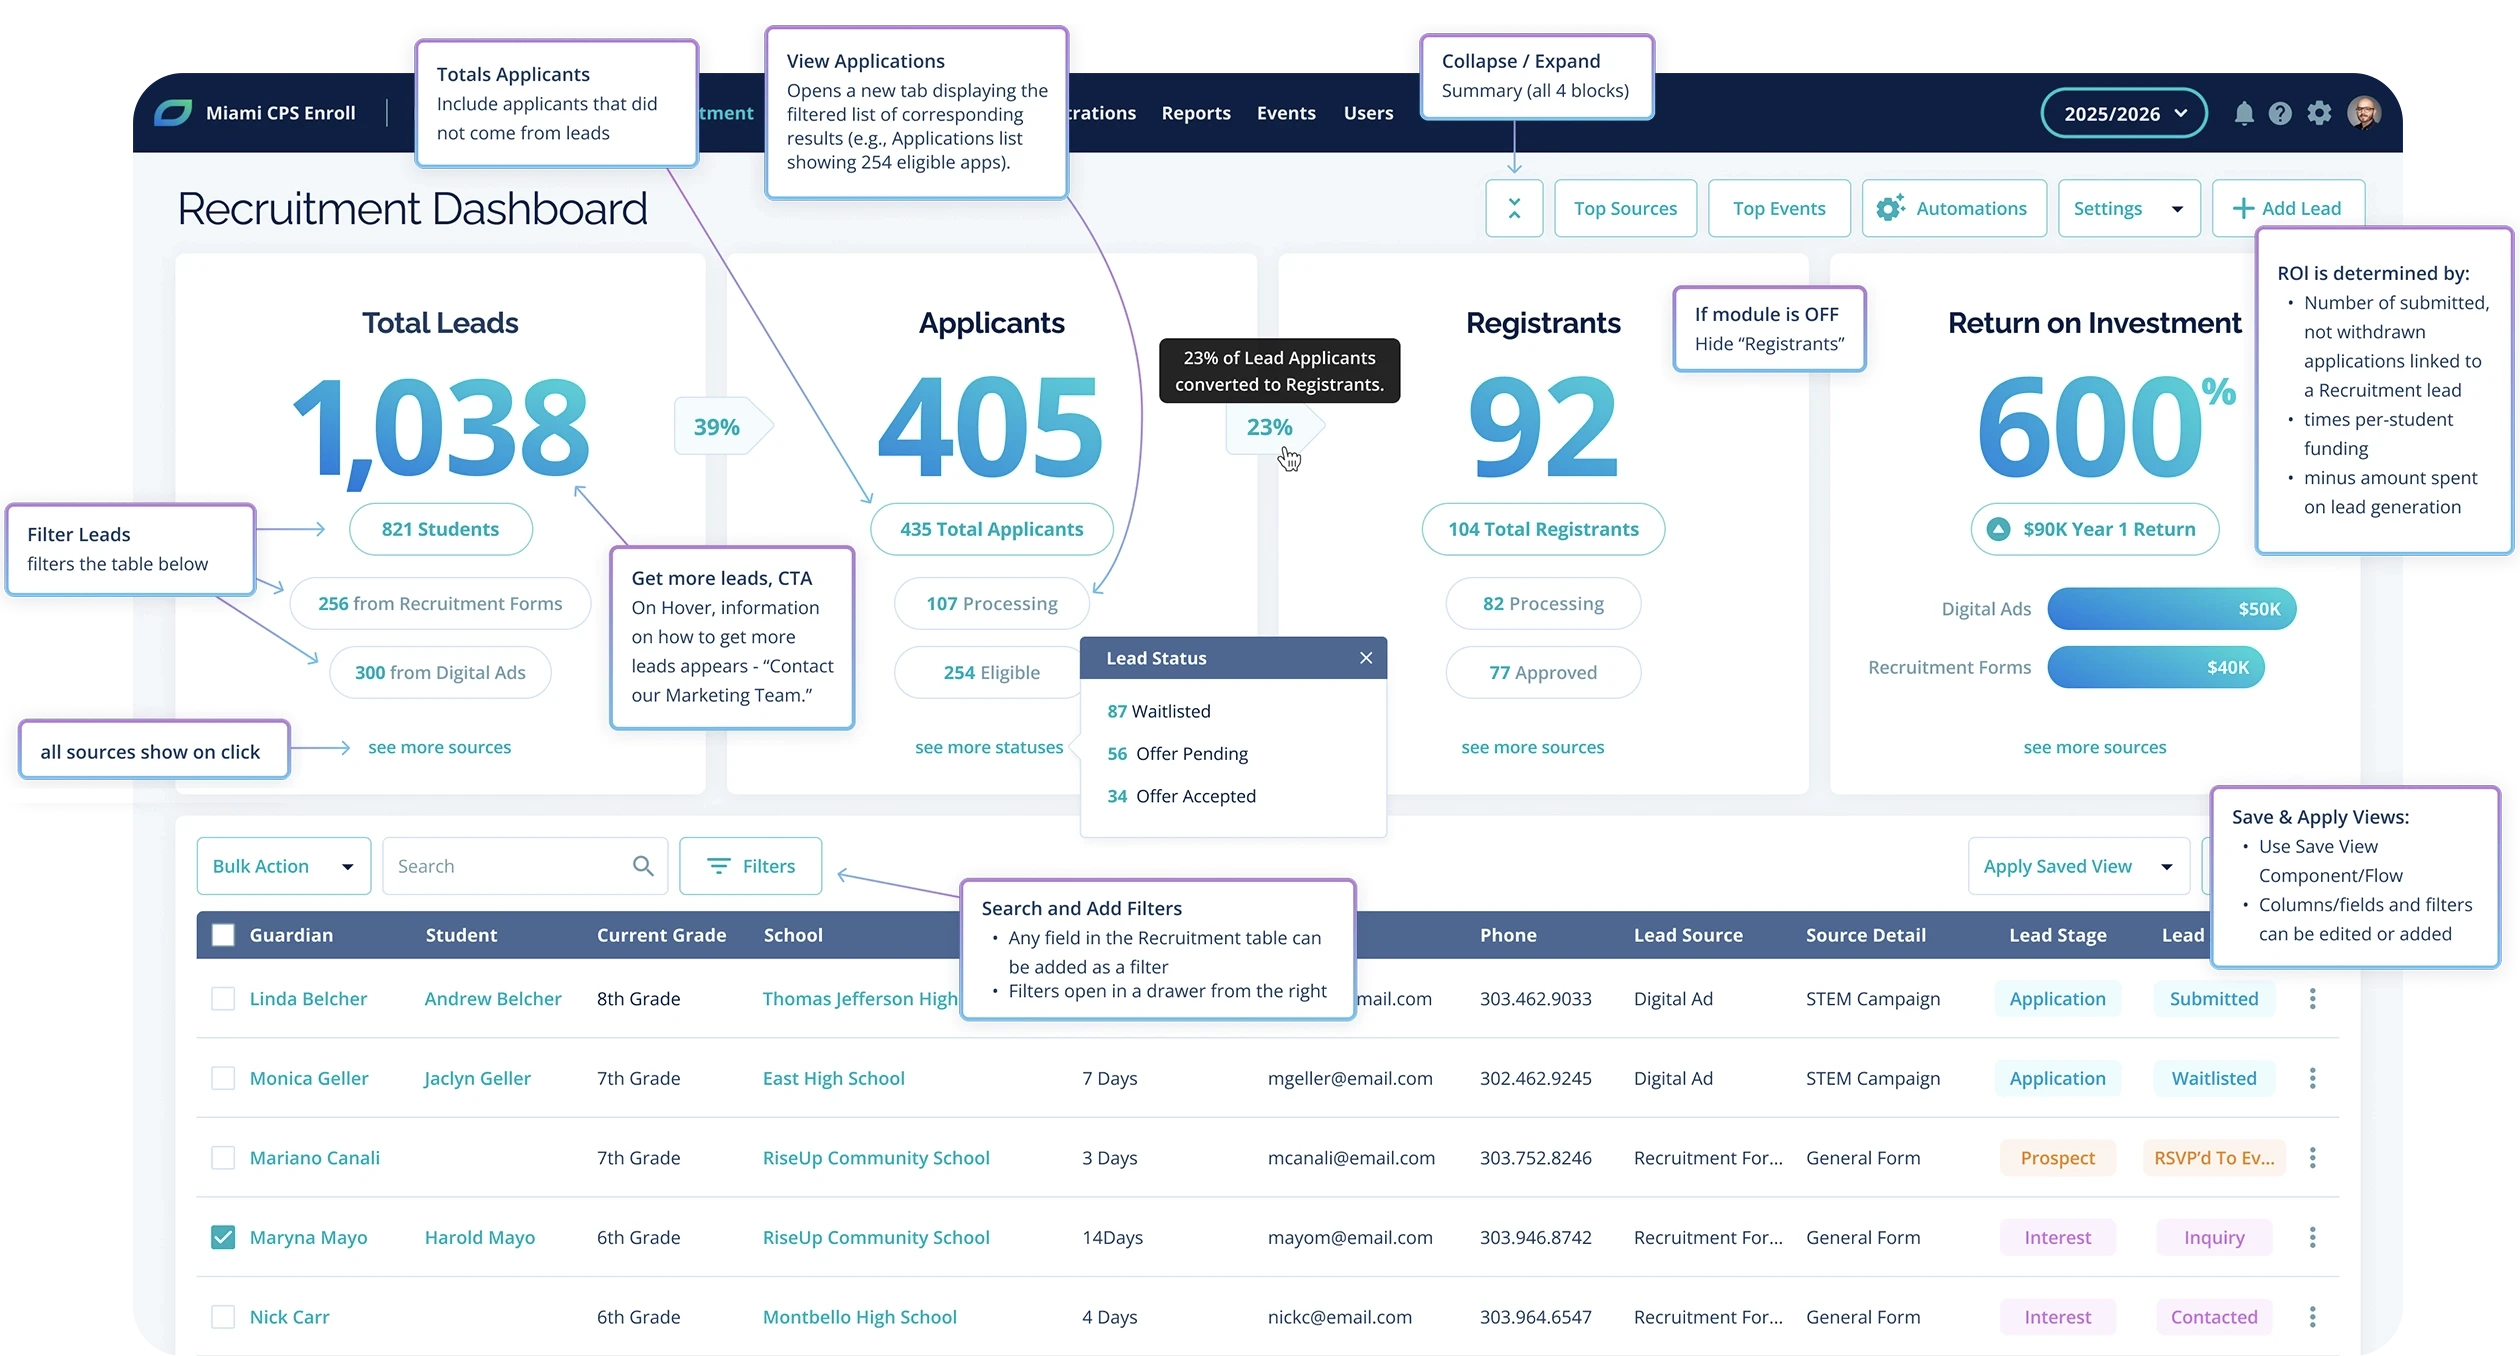This screenshot has height=1356, width=2520.
Task: Select the Monica Geller row checkbox
Action: (223, 1078)
